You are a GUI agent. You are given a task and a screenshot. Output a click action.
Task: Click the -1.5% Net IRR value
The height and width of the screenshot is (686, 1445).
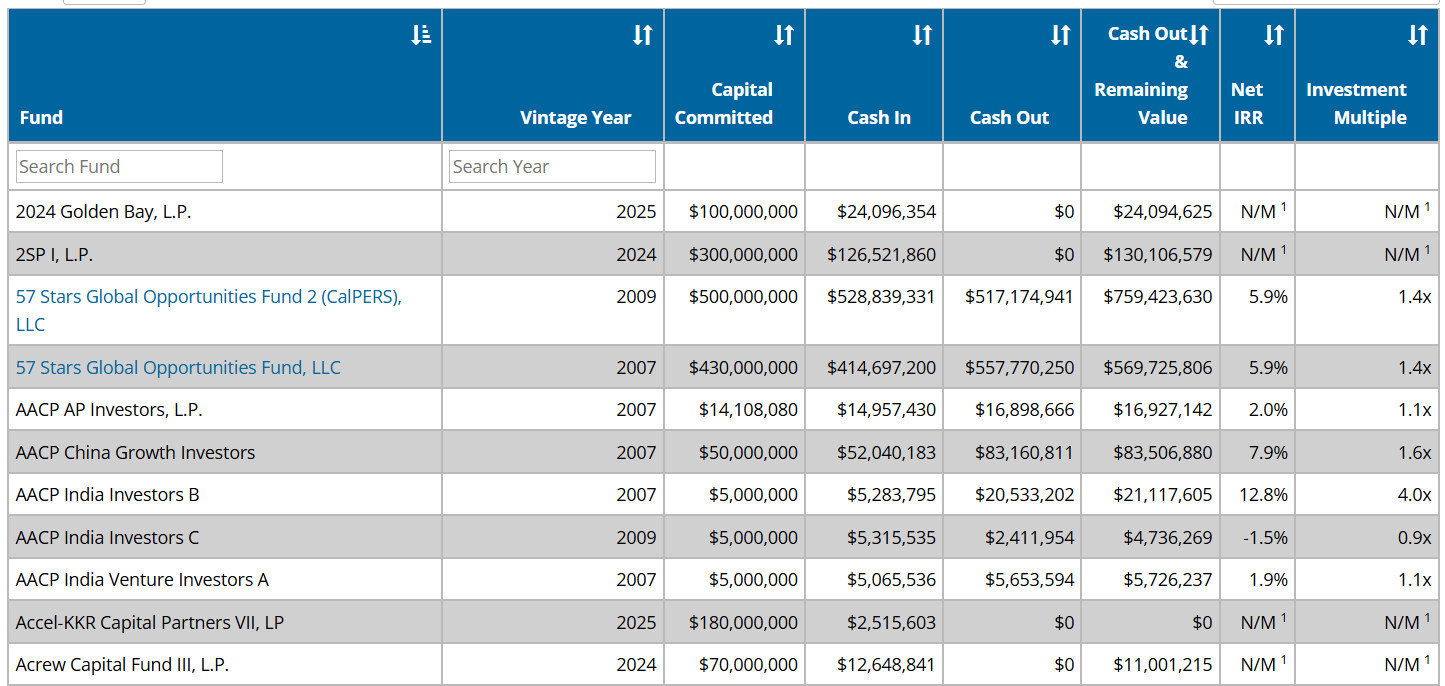[1265, 537]
